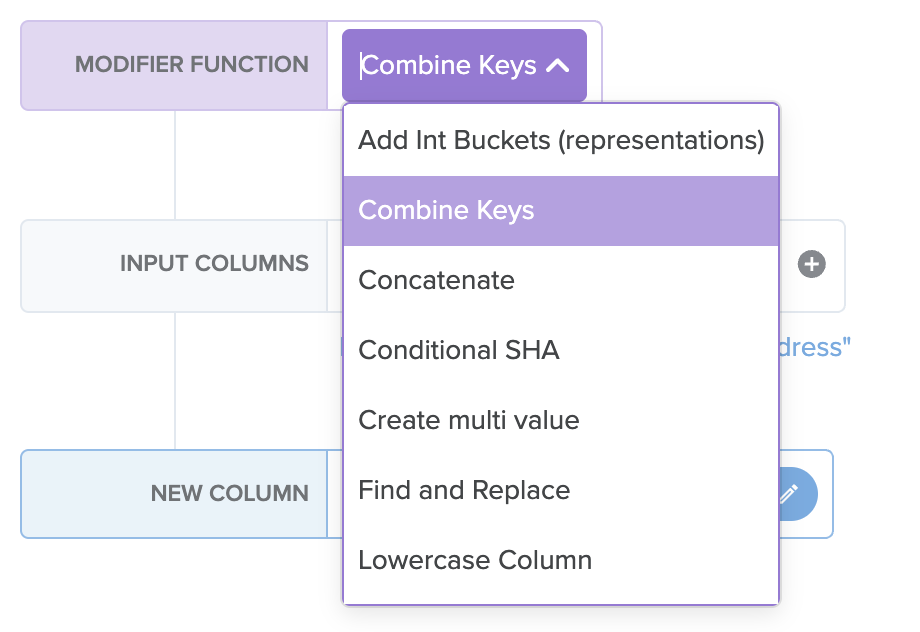Select Add Int Buckets (representations) option
Viewport: 920px width, 632px height.
561,140
